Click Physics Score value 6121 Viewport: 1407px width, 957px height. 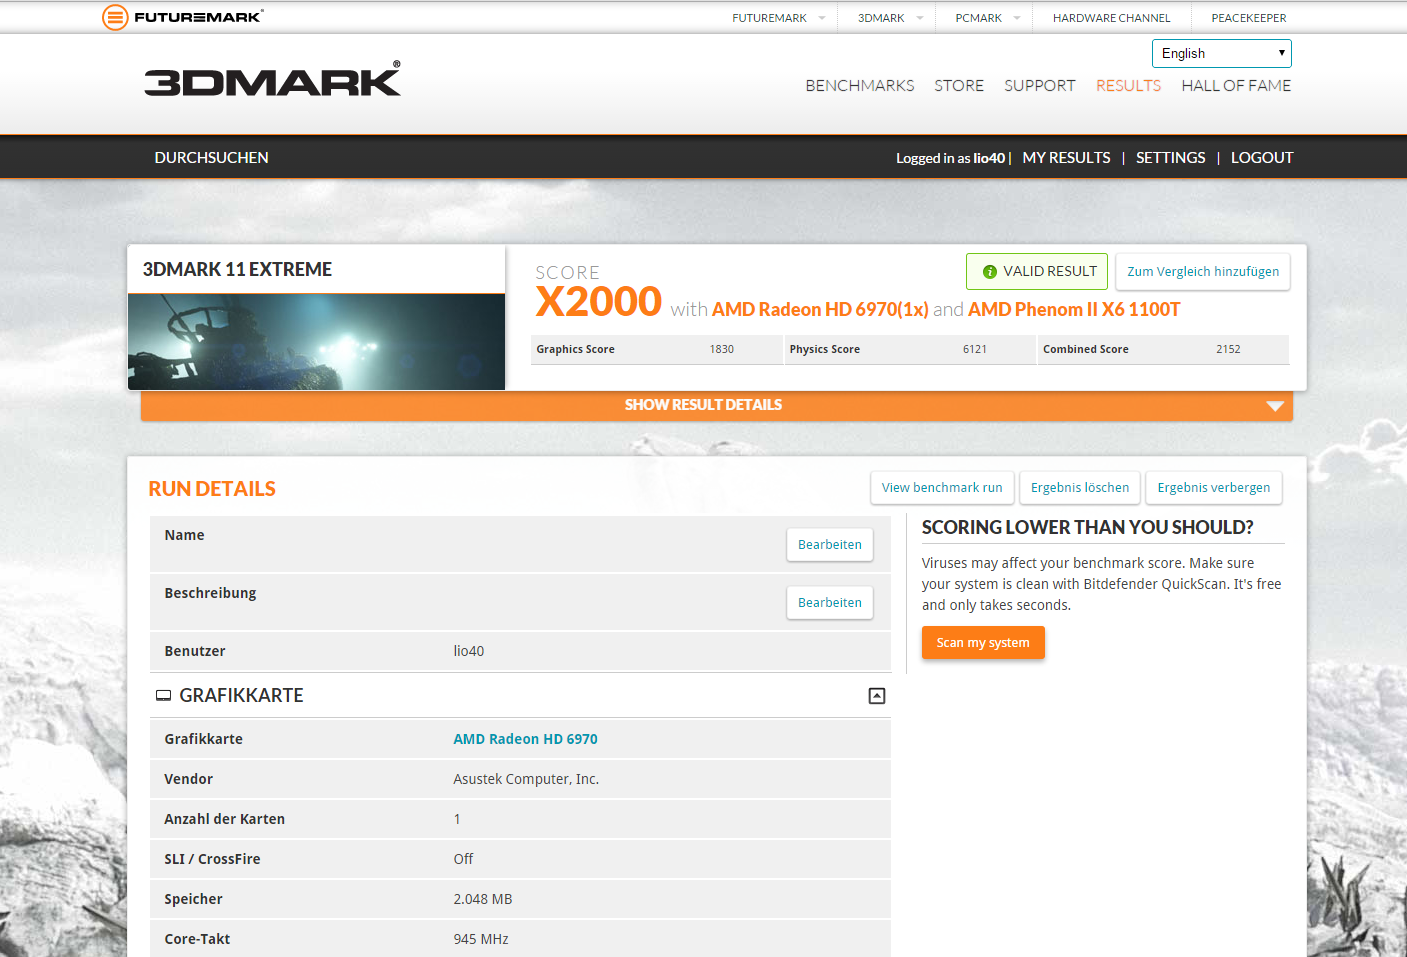pyautogui.click(x=975, y=349)
